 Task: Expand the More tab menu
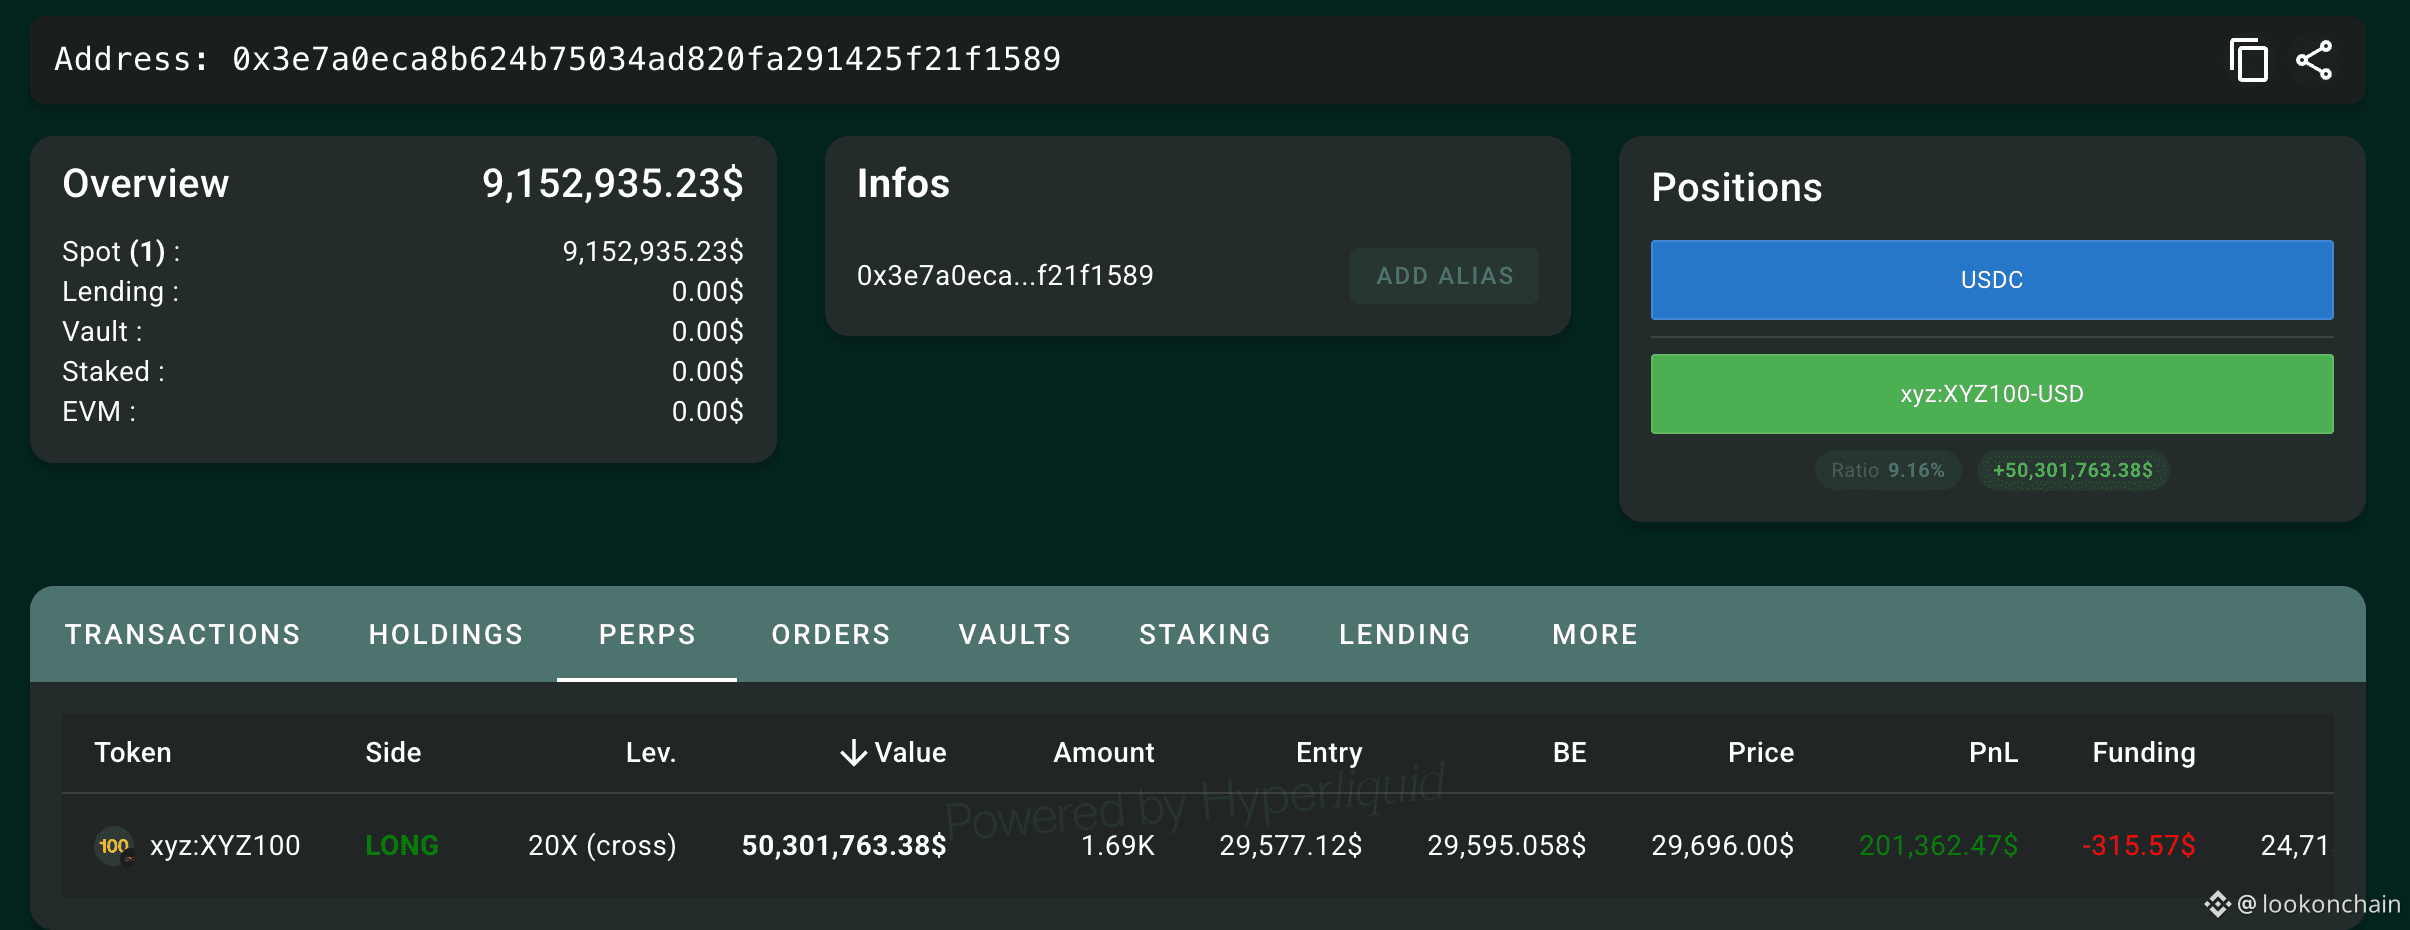coord(1595,634)
